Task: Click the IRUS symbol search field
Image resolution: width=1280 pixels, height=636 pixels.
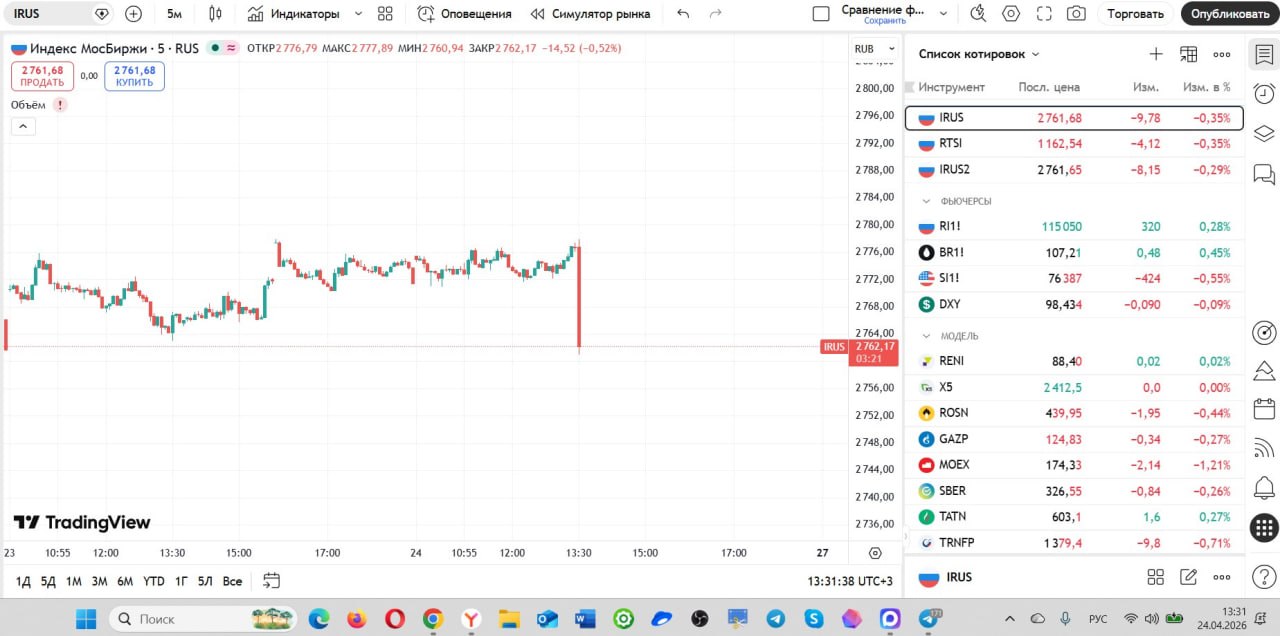Action: pyautogui.click(x=57, y=14)
